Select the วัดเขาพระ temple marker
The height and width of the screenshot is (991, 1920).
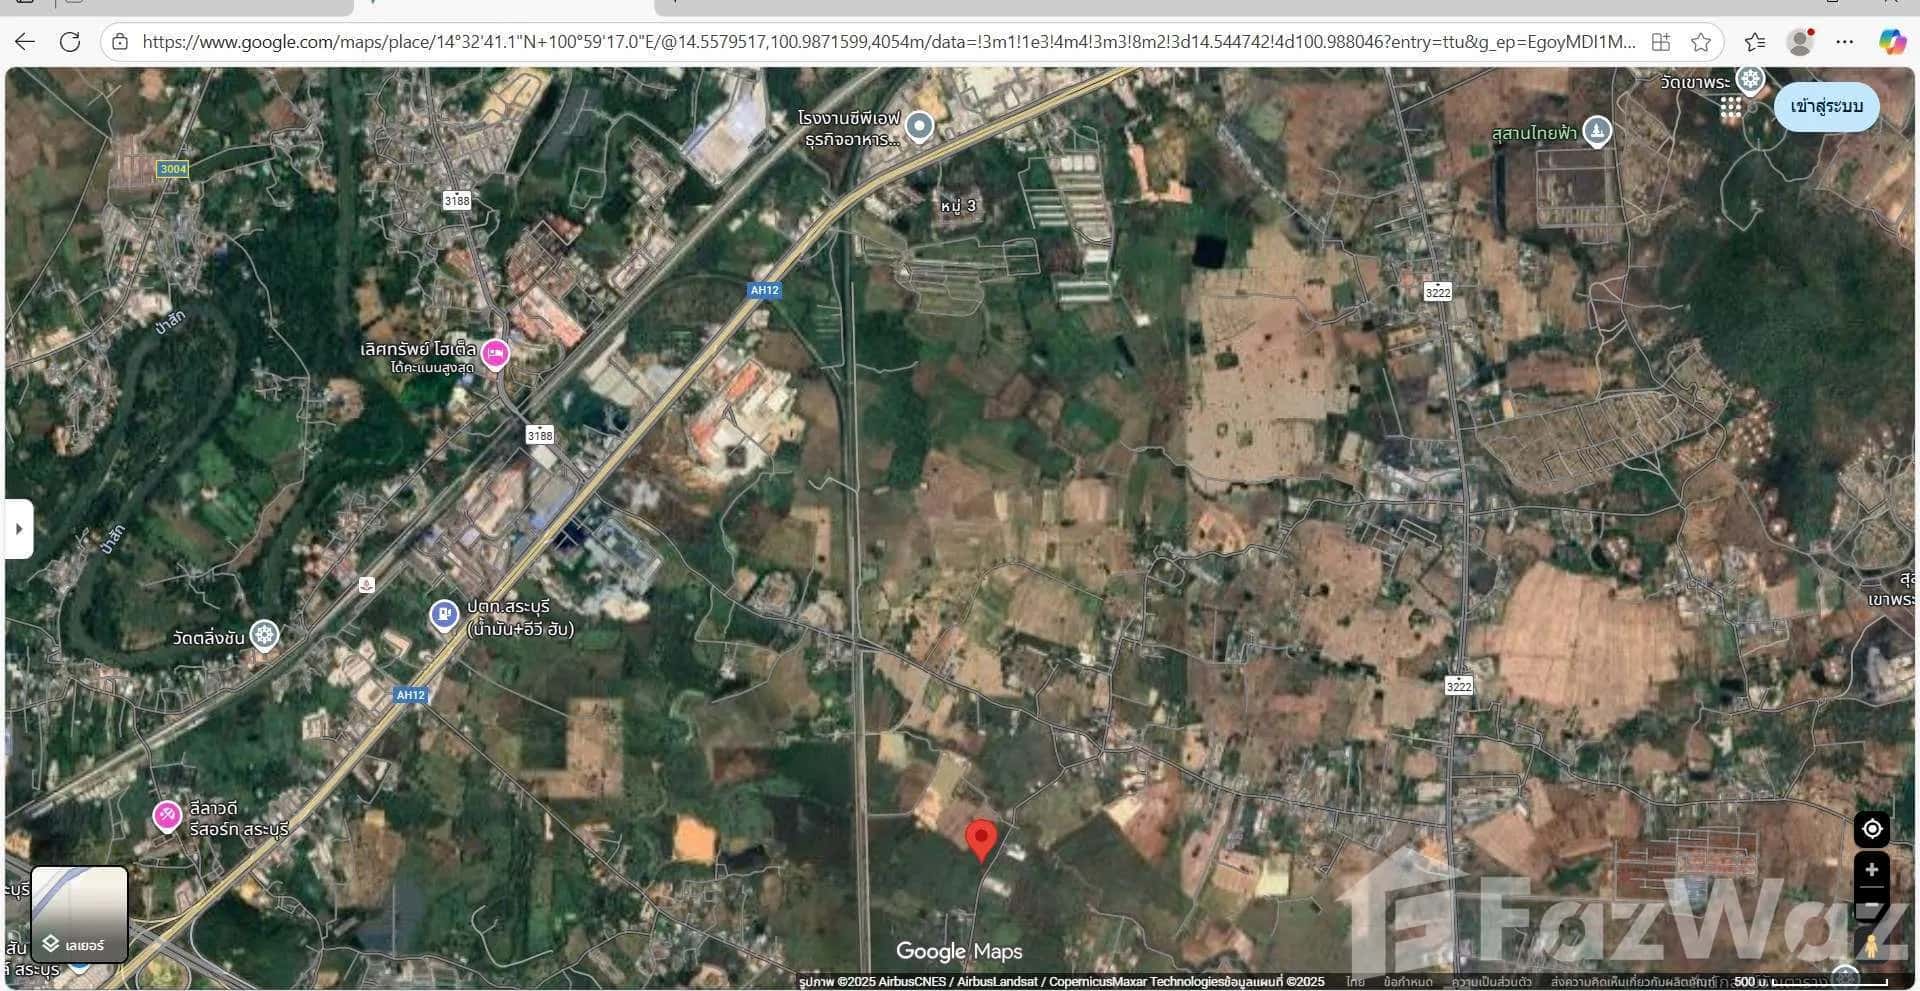click(x=1748, y=80)
